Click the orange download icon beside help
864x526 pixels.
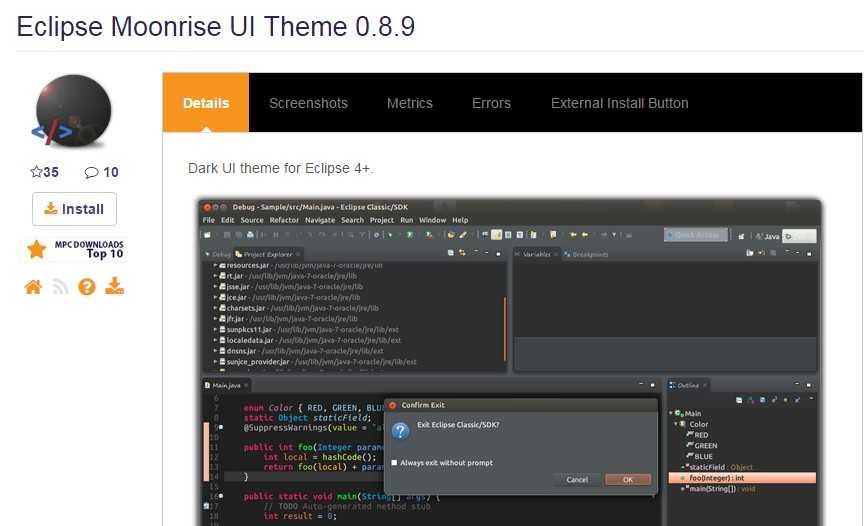[x=114, y=286]
